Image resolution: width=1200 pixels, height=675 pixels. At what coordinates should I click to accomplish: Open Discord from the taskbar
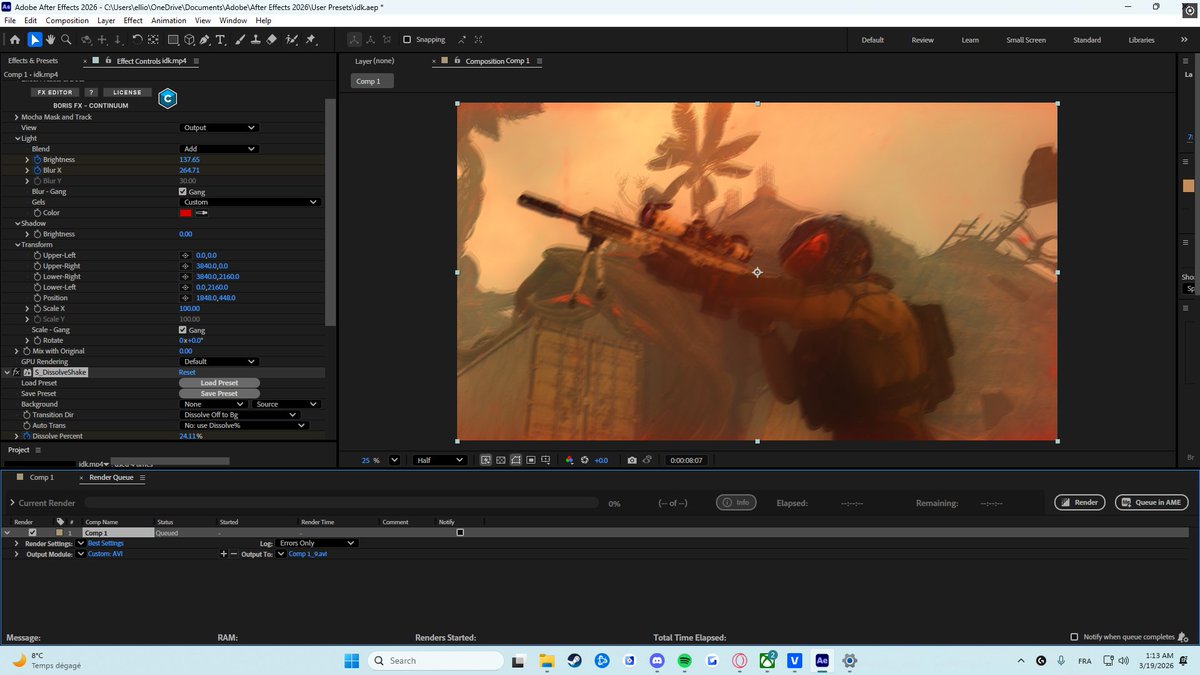[657, 660]
